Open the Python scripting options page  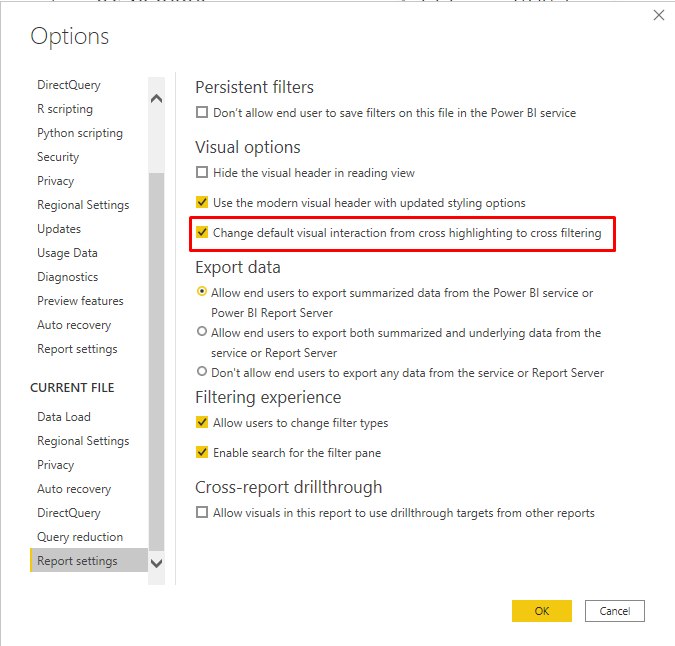point(80,133)
